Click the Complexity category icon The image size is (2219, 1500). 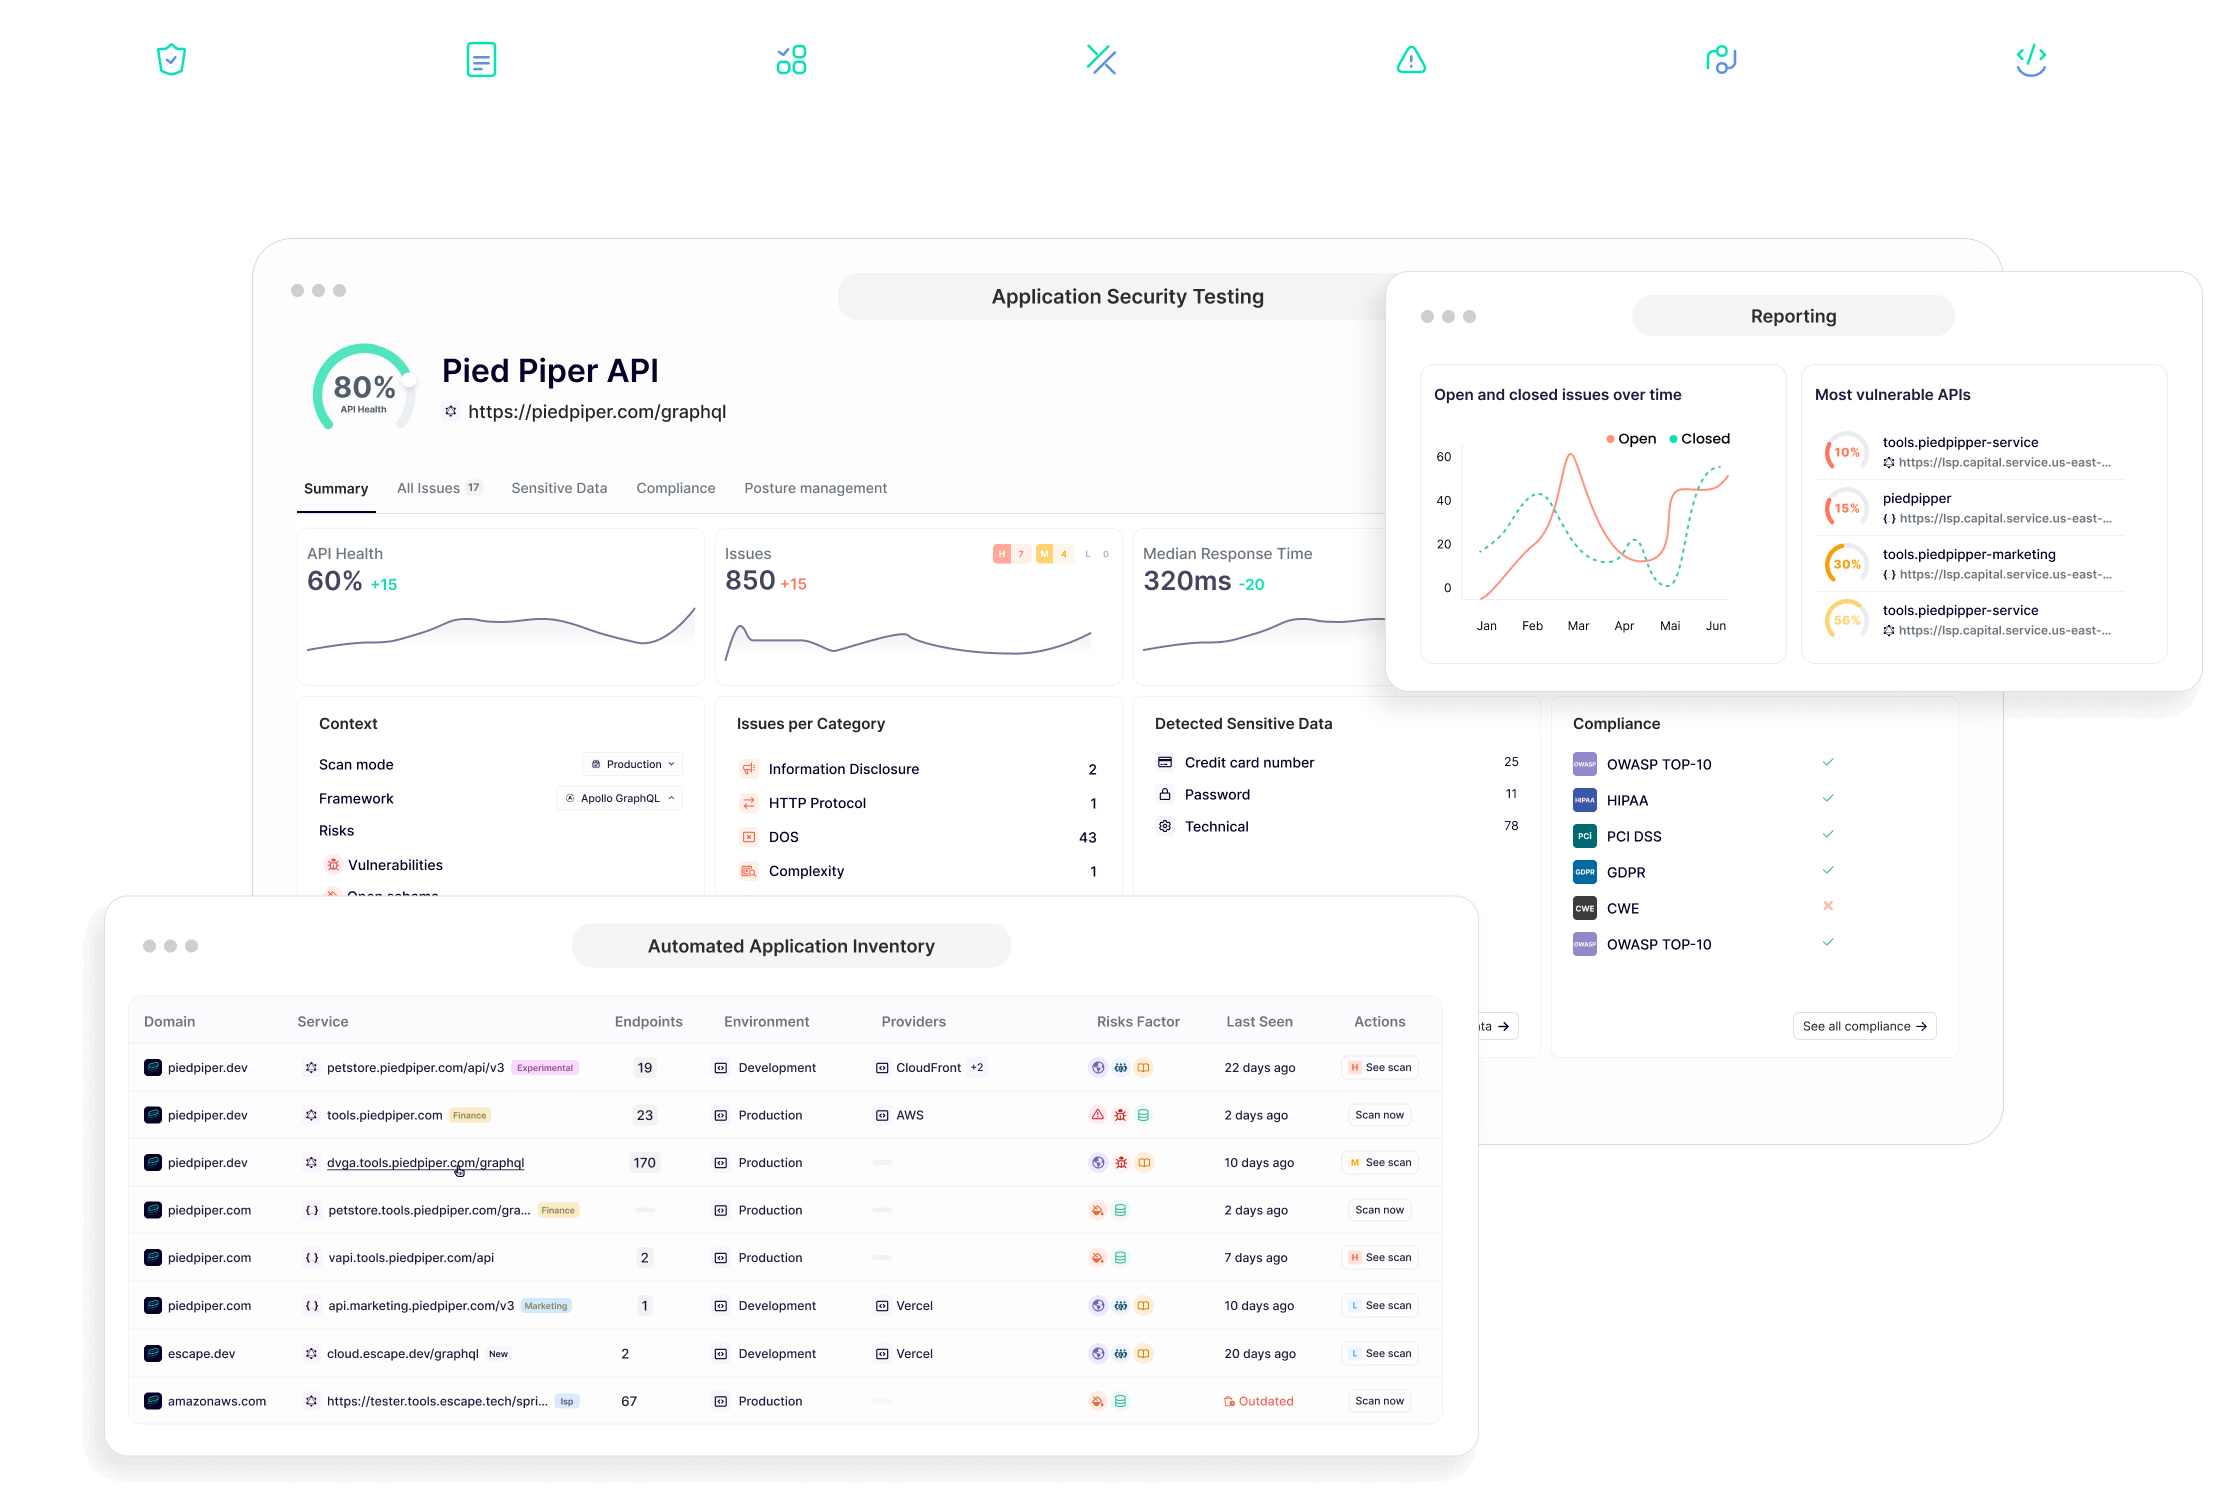point(748,871)
